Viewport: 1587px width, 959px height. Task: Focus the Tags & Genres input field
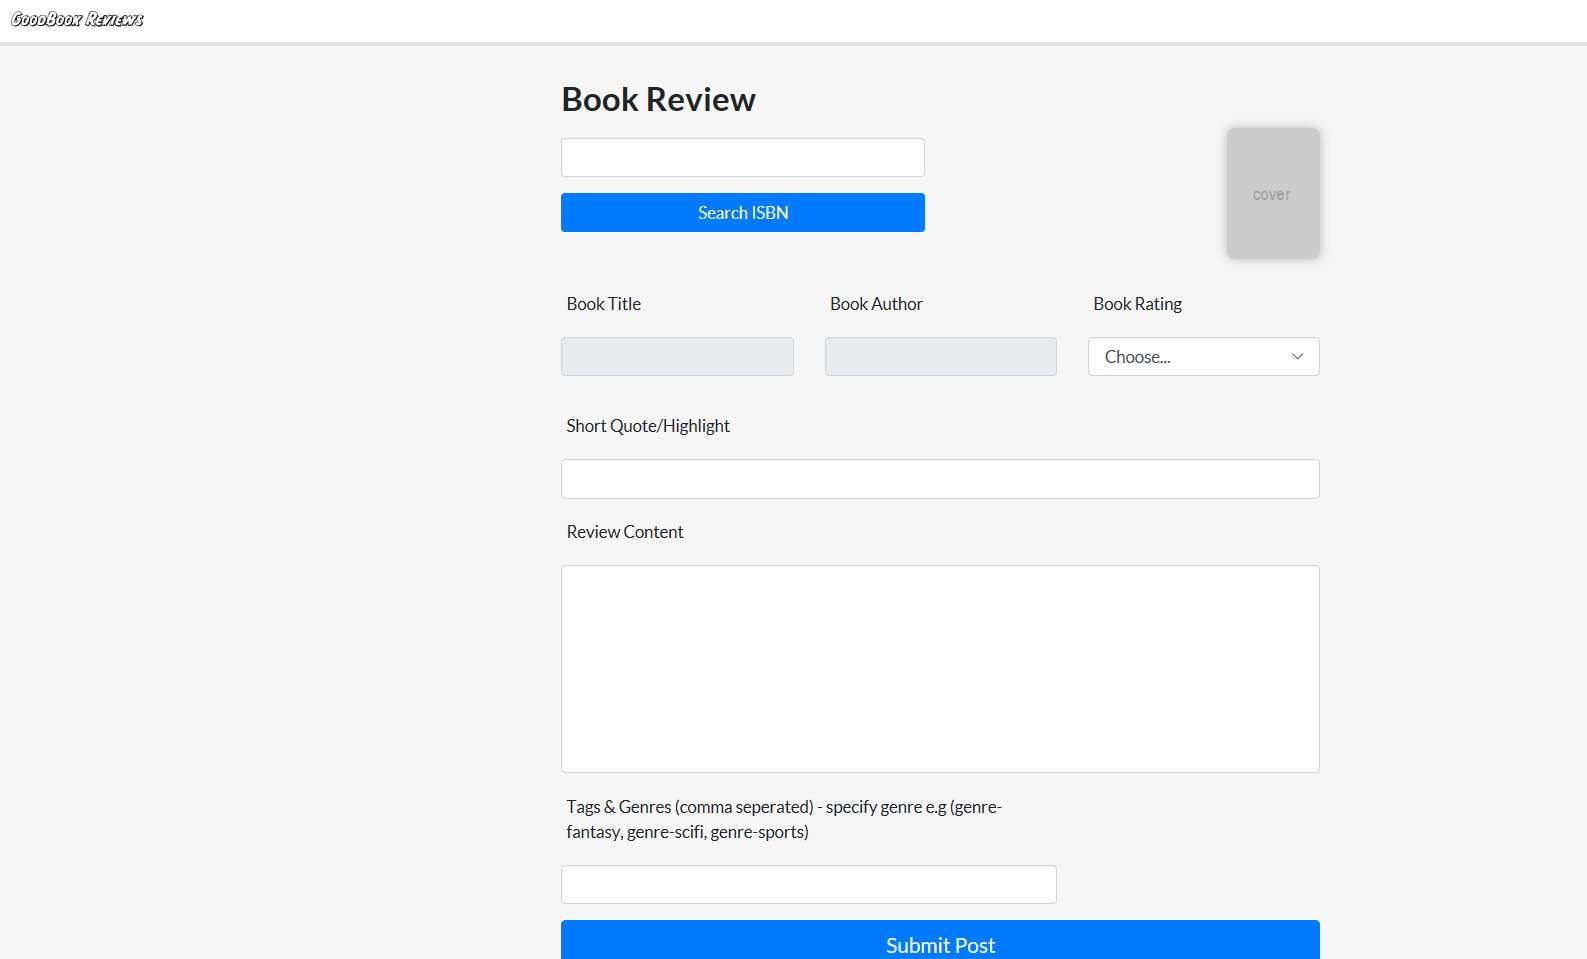[808, 884]
